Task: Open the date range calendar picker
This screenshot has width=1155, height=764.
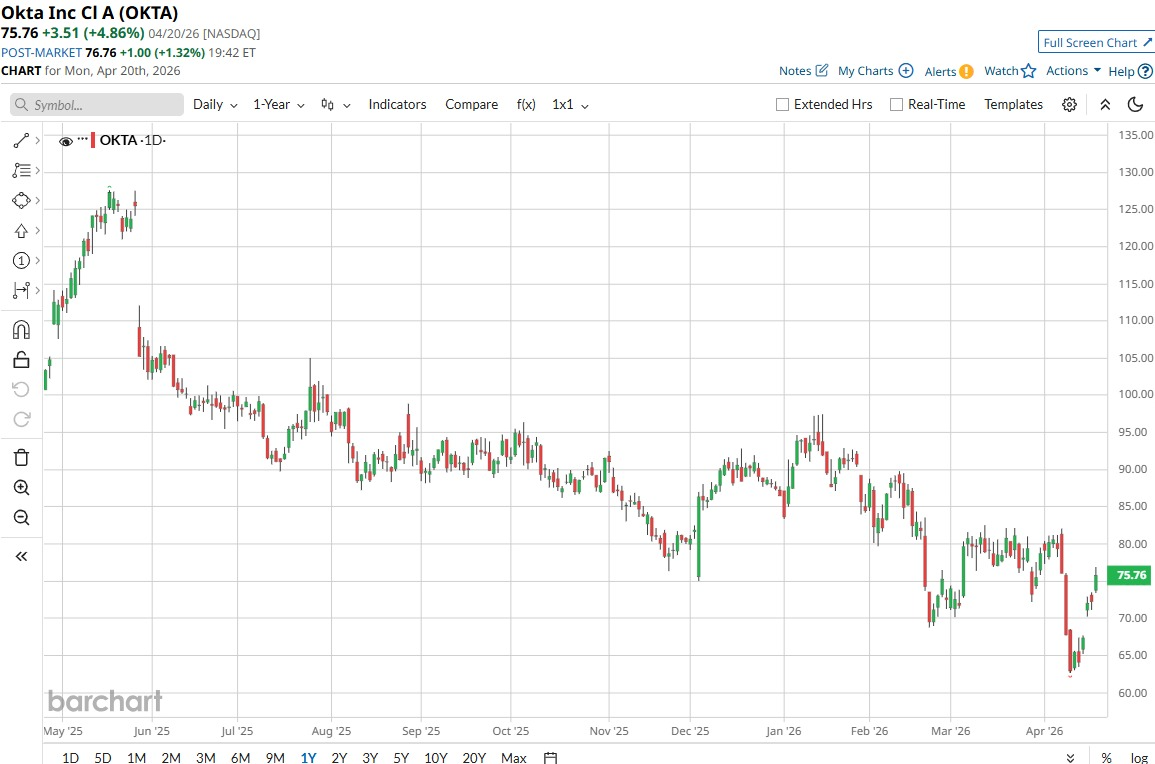Action: tap(550, 757)
